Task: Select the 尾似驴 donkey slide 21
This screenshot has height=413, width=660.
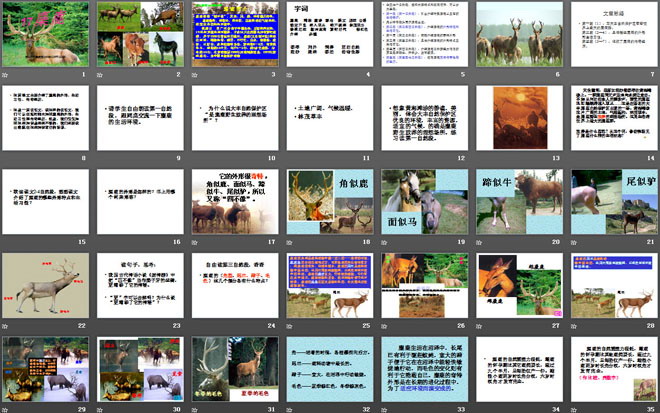Action: tap(614, 202)
